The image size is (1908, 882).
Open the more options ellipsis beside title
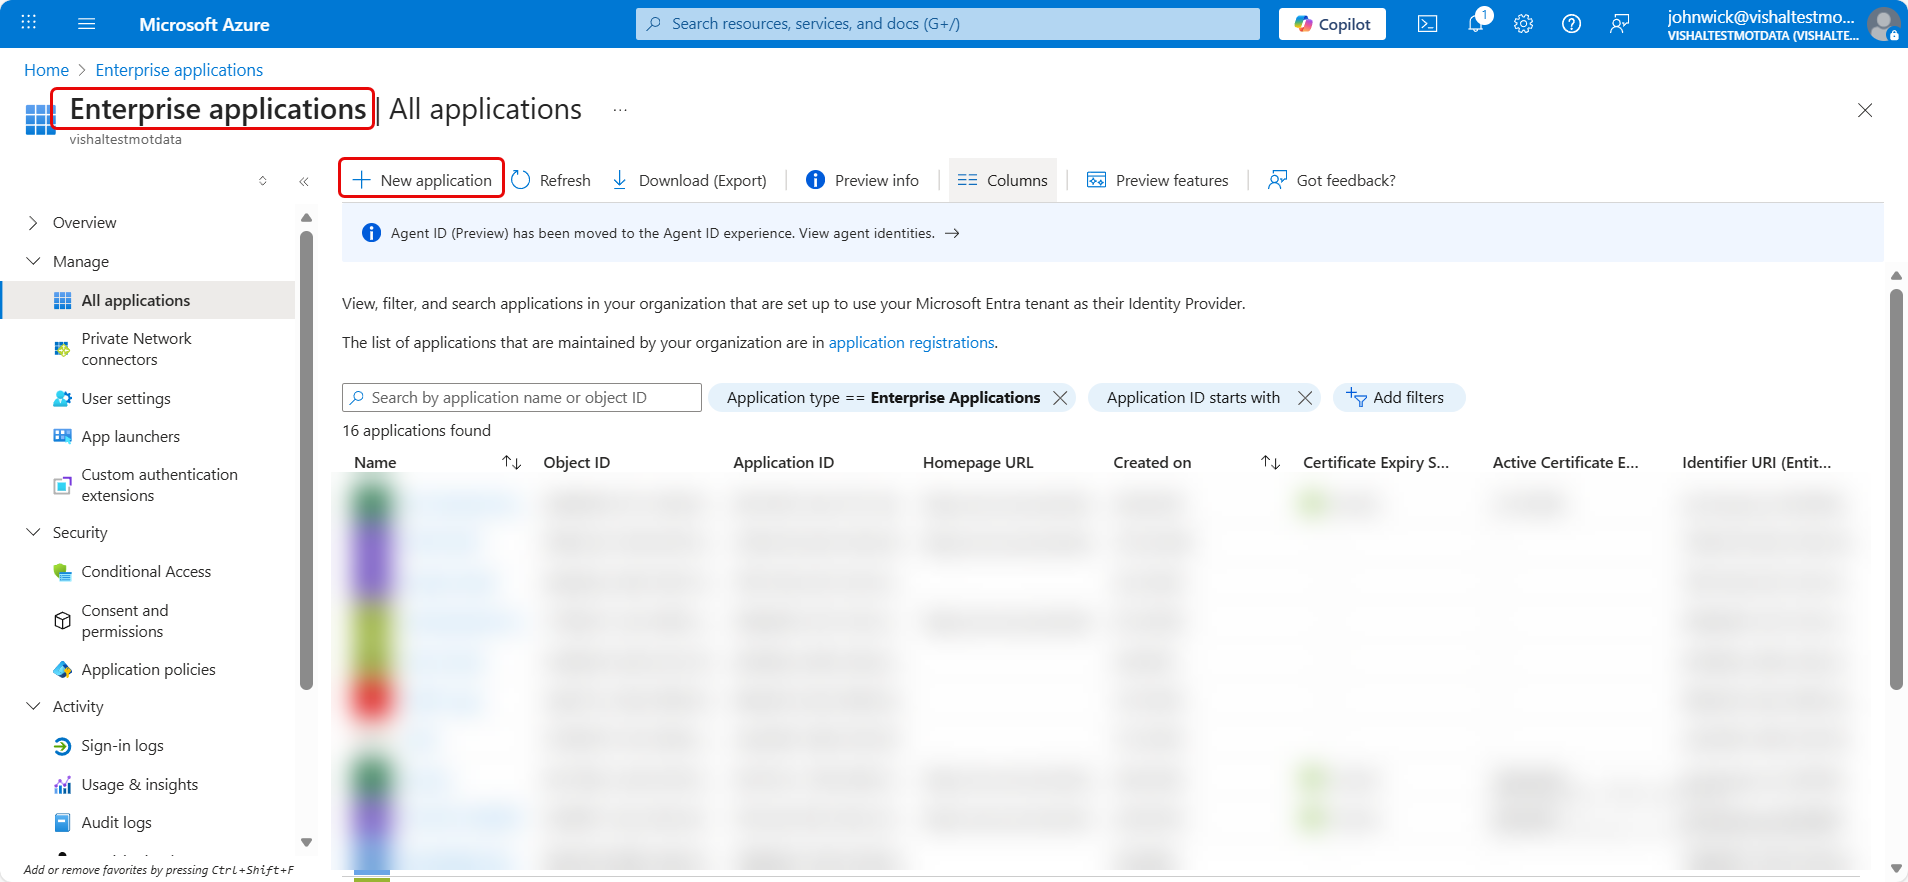620,109
